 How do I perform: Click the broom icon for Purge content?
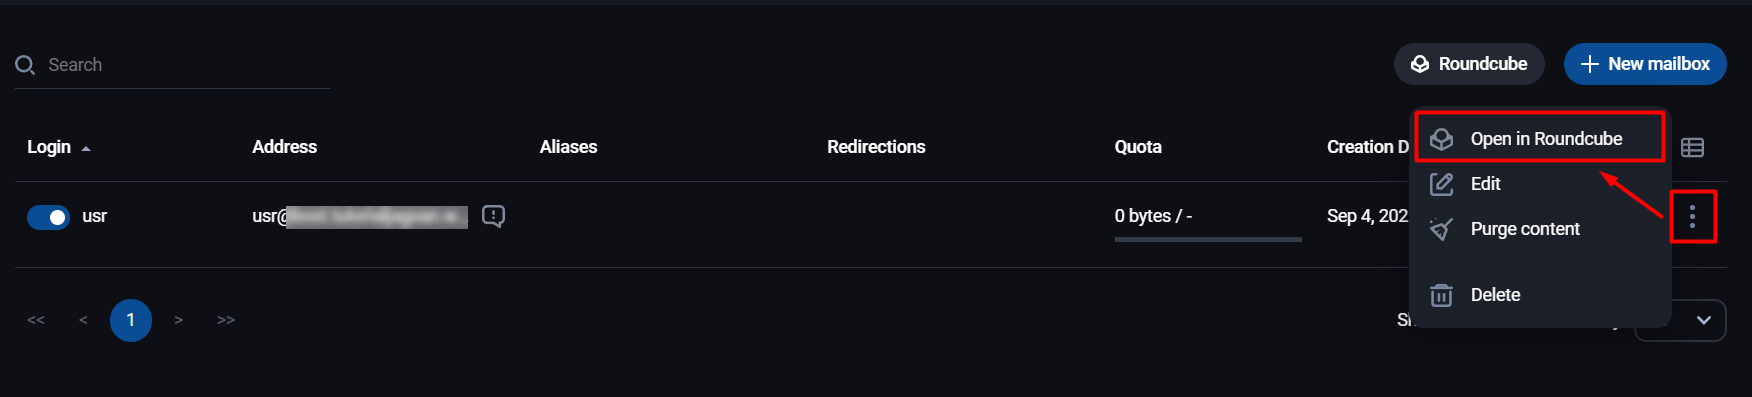(x=1441, y=229)
